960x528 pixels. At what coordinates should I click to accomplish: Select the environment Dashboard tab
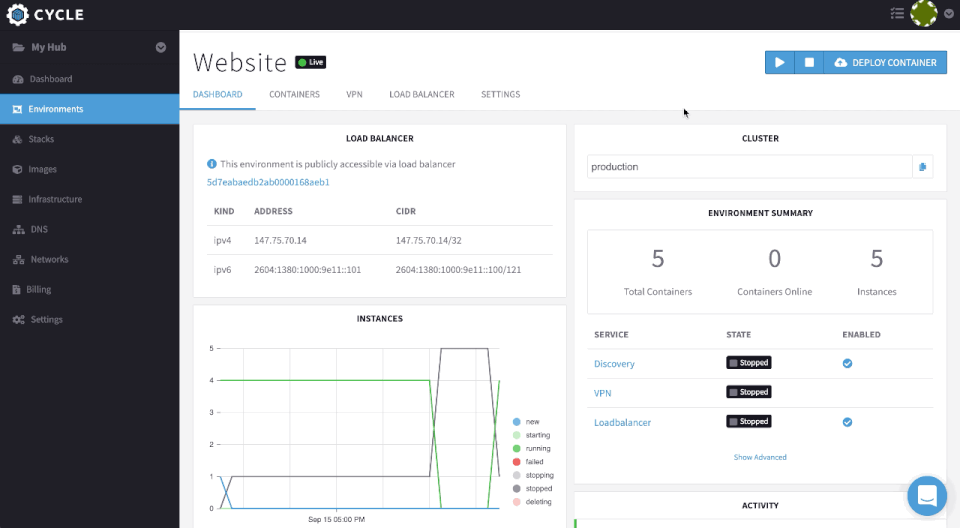coord(217,94)
